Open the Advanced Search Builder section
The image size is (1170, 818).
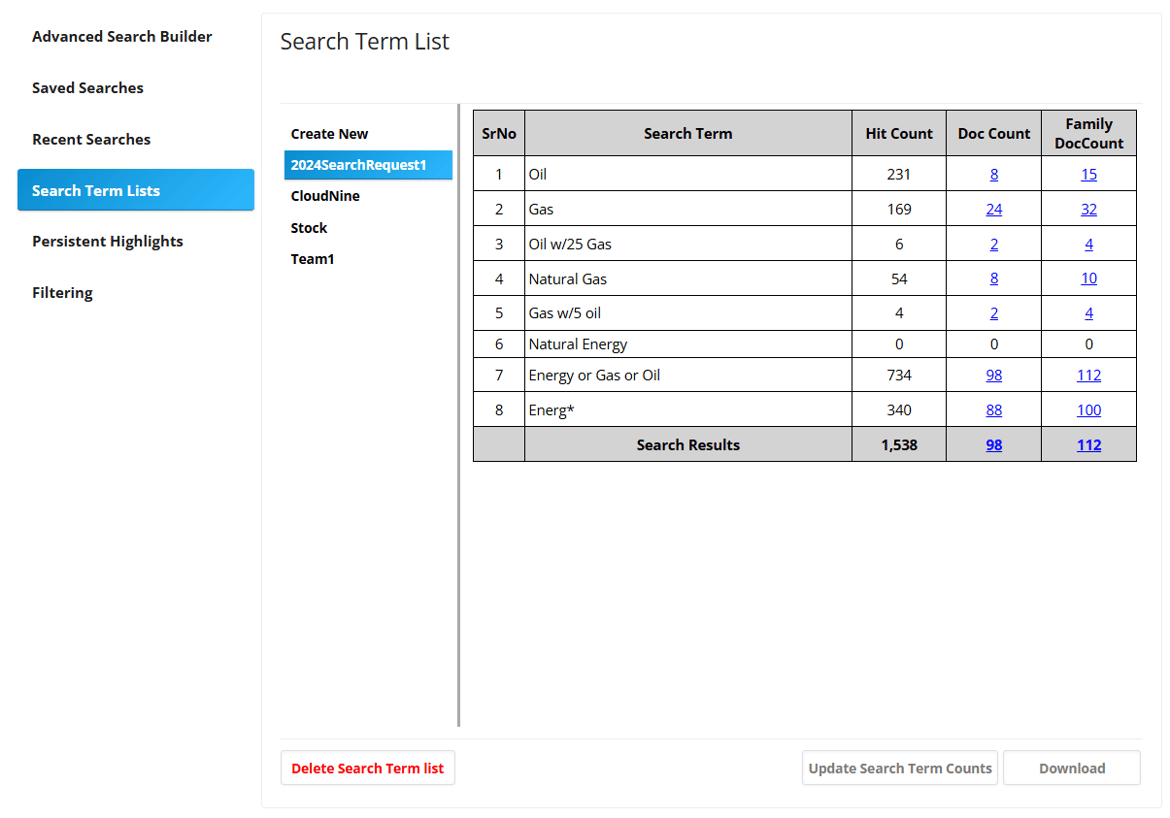tap(122, 36)
